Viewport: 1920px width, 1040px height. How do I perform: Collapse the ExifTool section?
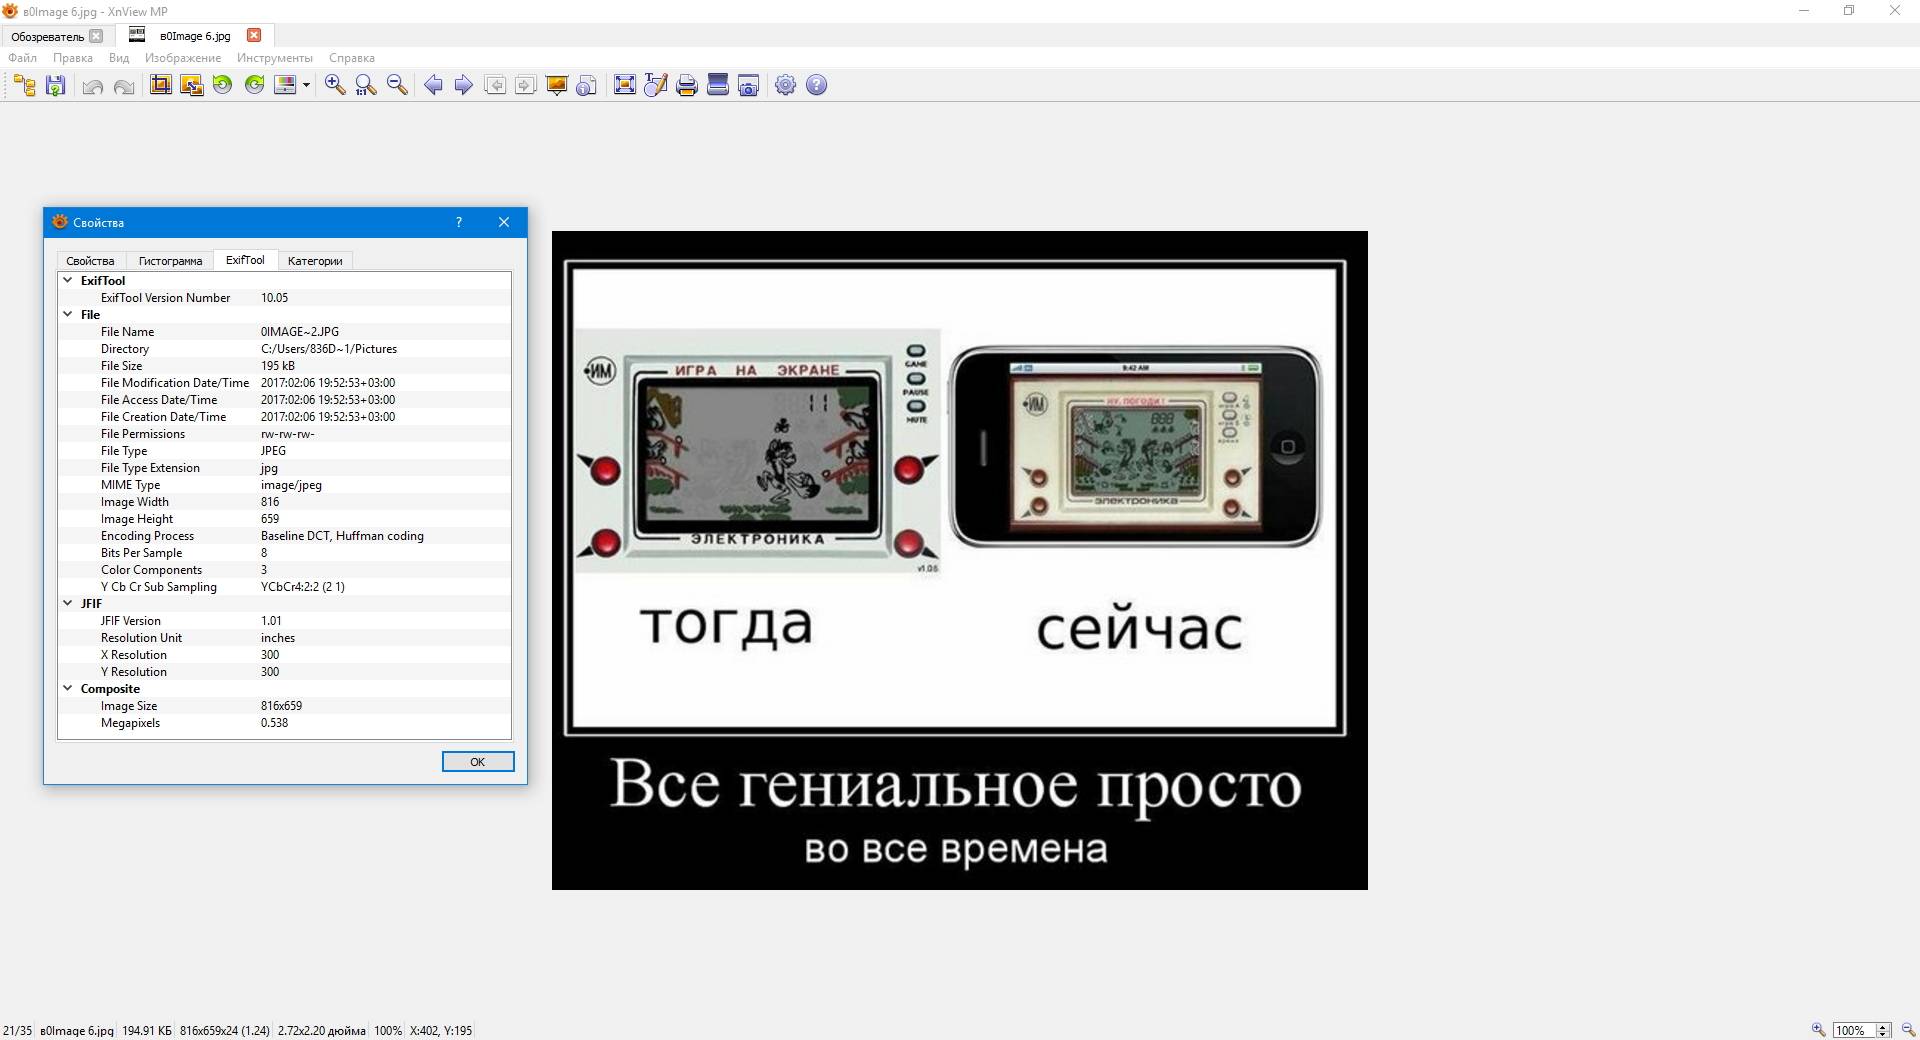[x=68, y=281]
